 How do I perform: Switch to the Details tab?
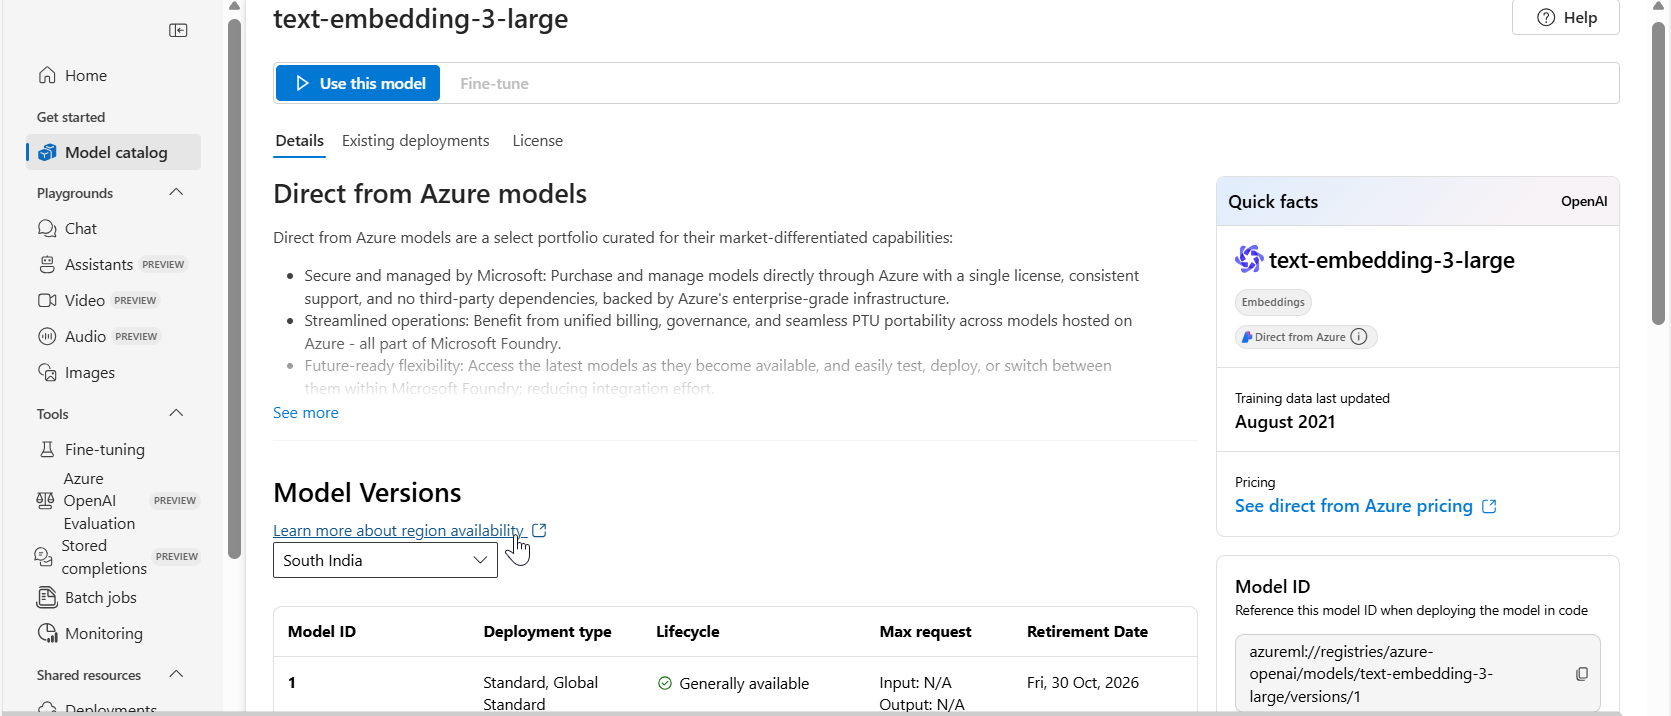pos(299,141)
